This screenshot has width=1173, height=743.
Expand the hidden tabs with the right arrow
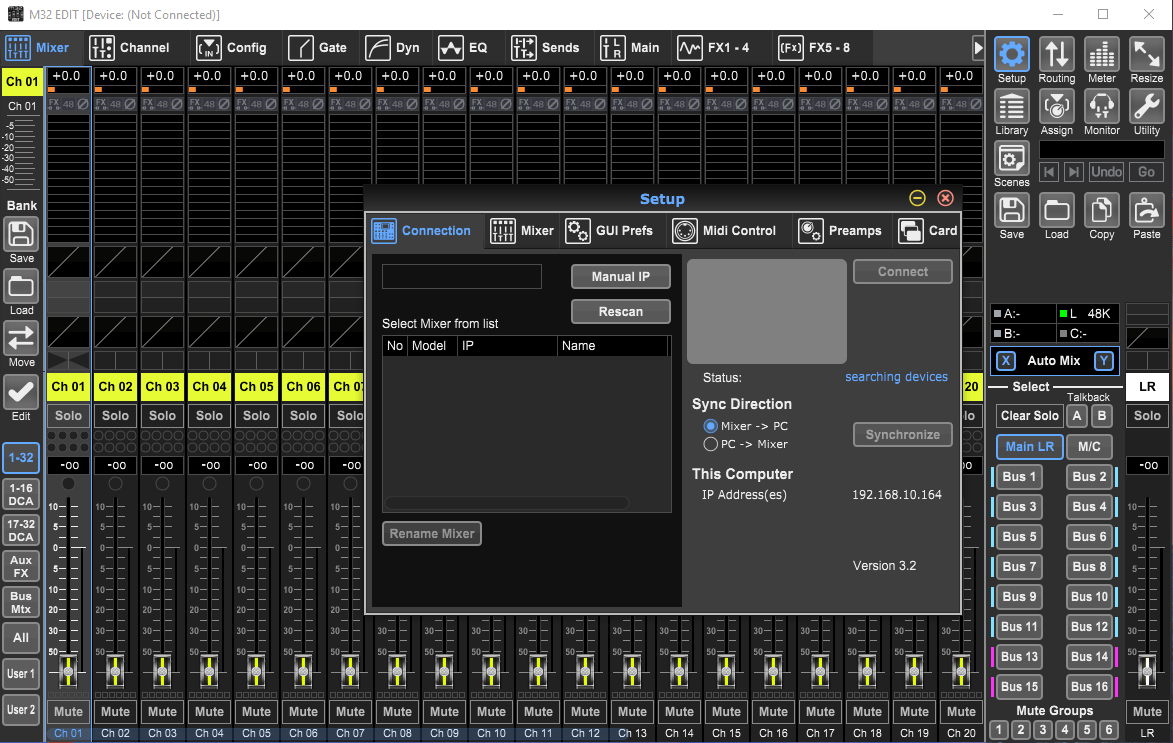pos(981,47)
